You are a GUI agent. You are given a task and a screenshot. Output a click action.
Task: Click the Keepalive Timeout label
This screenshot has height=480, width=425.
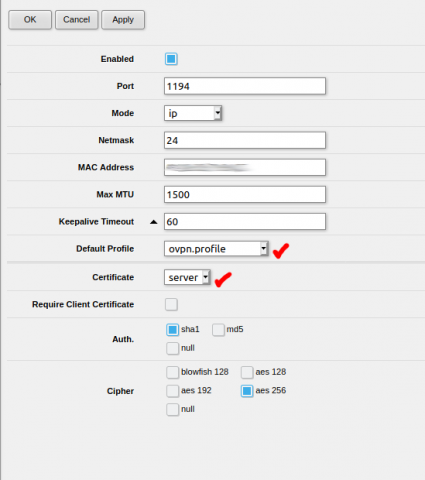tap(96, 222)
